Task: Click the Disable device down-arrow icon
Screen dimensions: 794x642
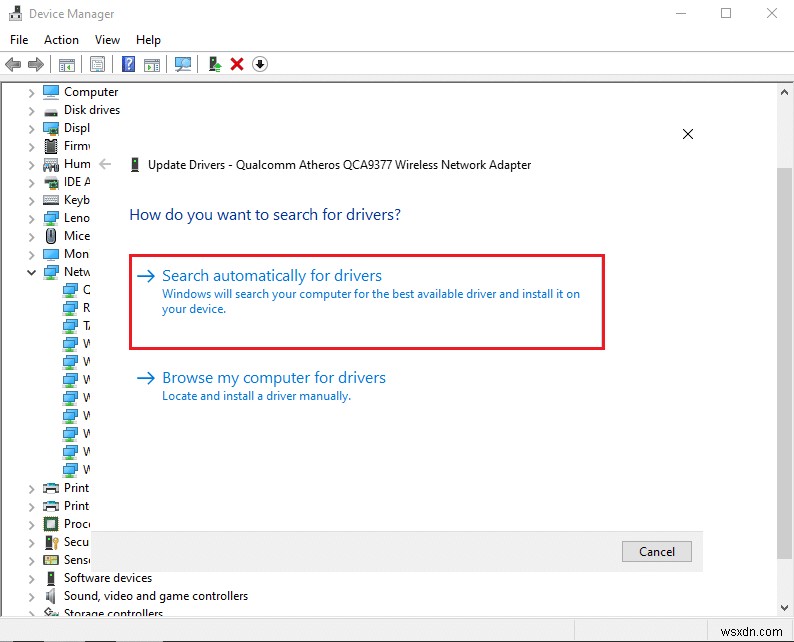Action: tap(260, 64)
